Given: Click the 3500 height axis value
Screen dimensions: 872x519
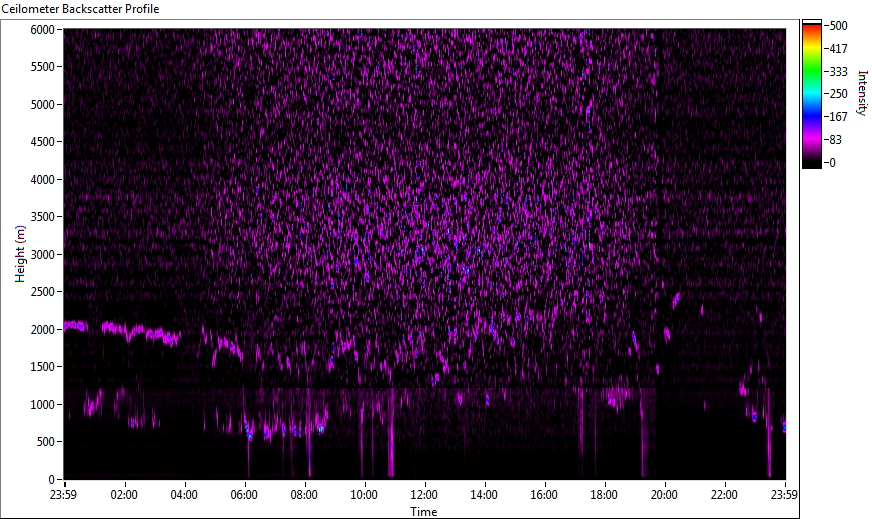Looking at the screenshot, I should tap(42, 217).
